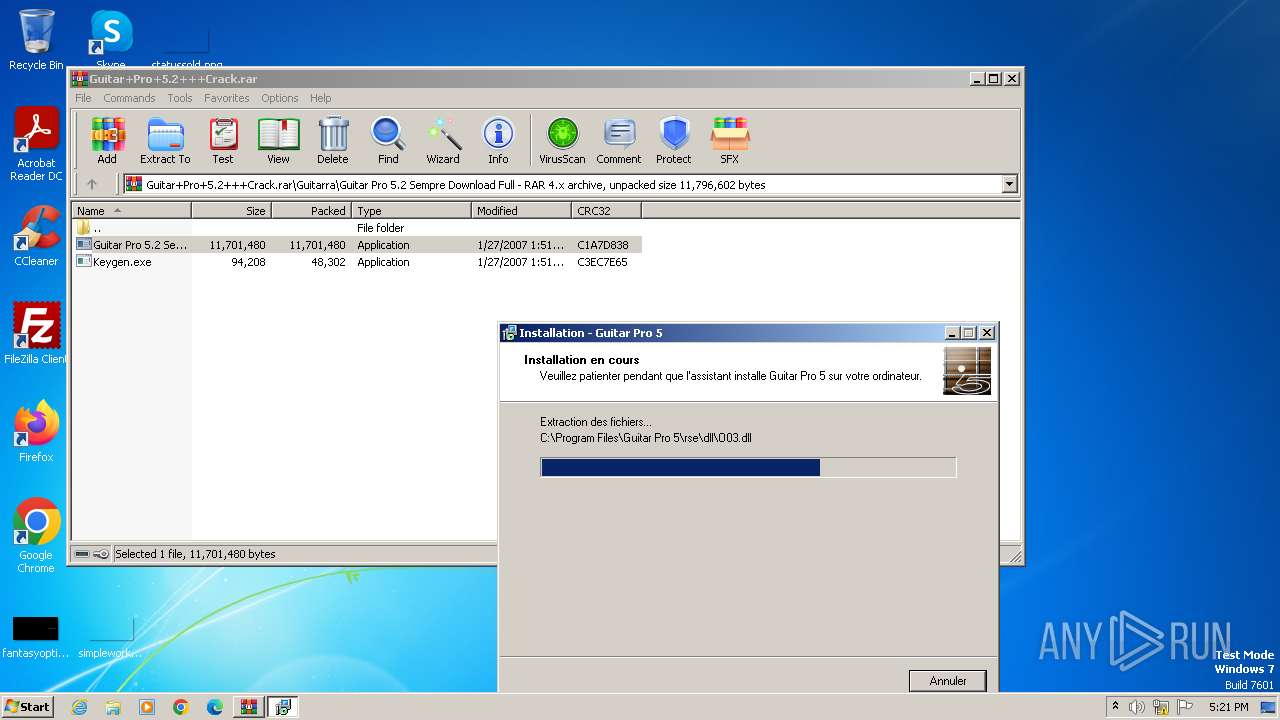This screenshot has height=720, width=1280.
Task: Click the C1A7D838 CRC32 value
Action: tap(603, 245)
